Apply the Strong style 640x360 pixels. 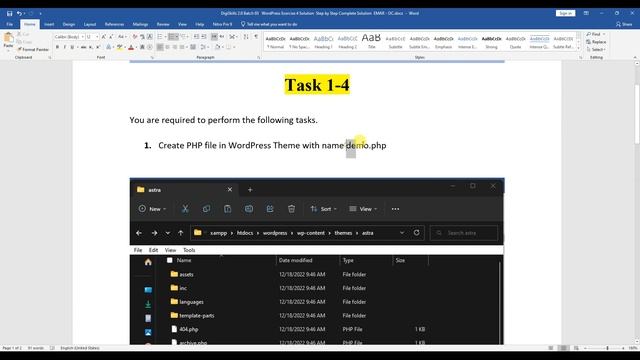491,42
